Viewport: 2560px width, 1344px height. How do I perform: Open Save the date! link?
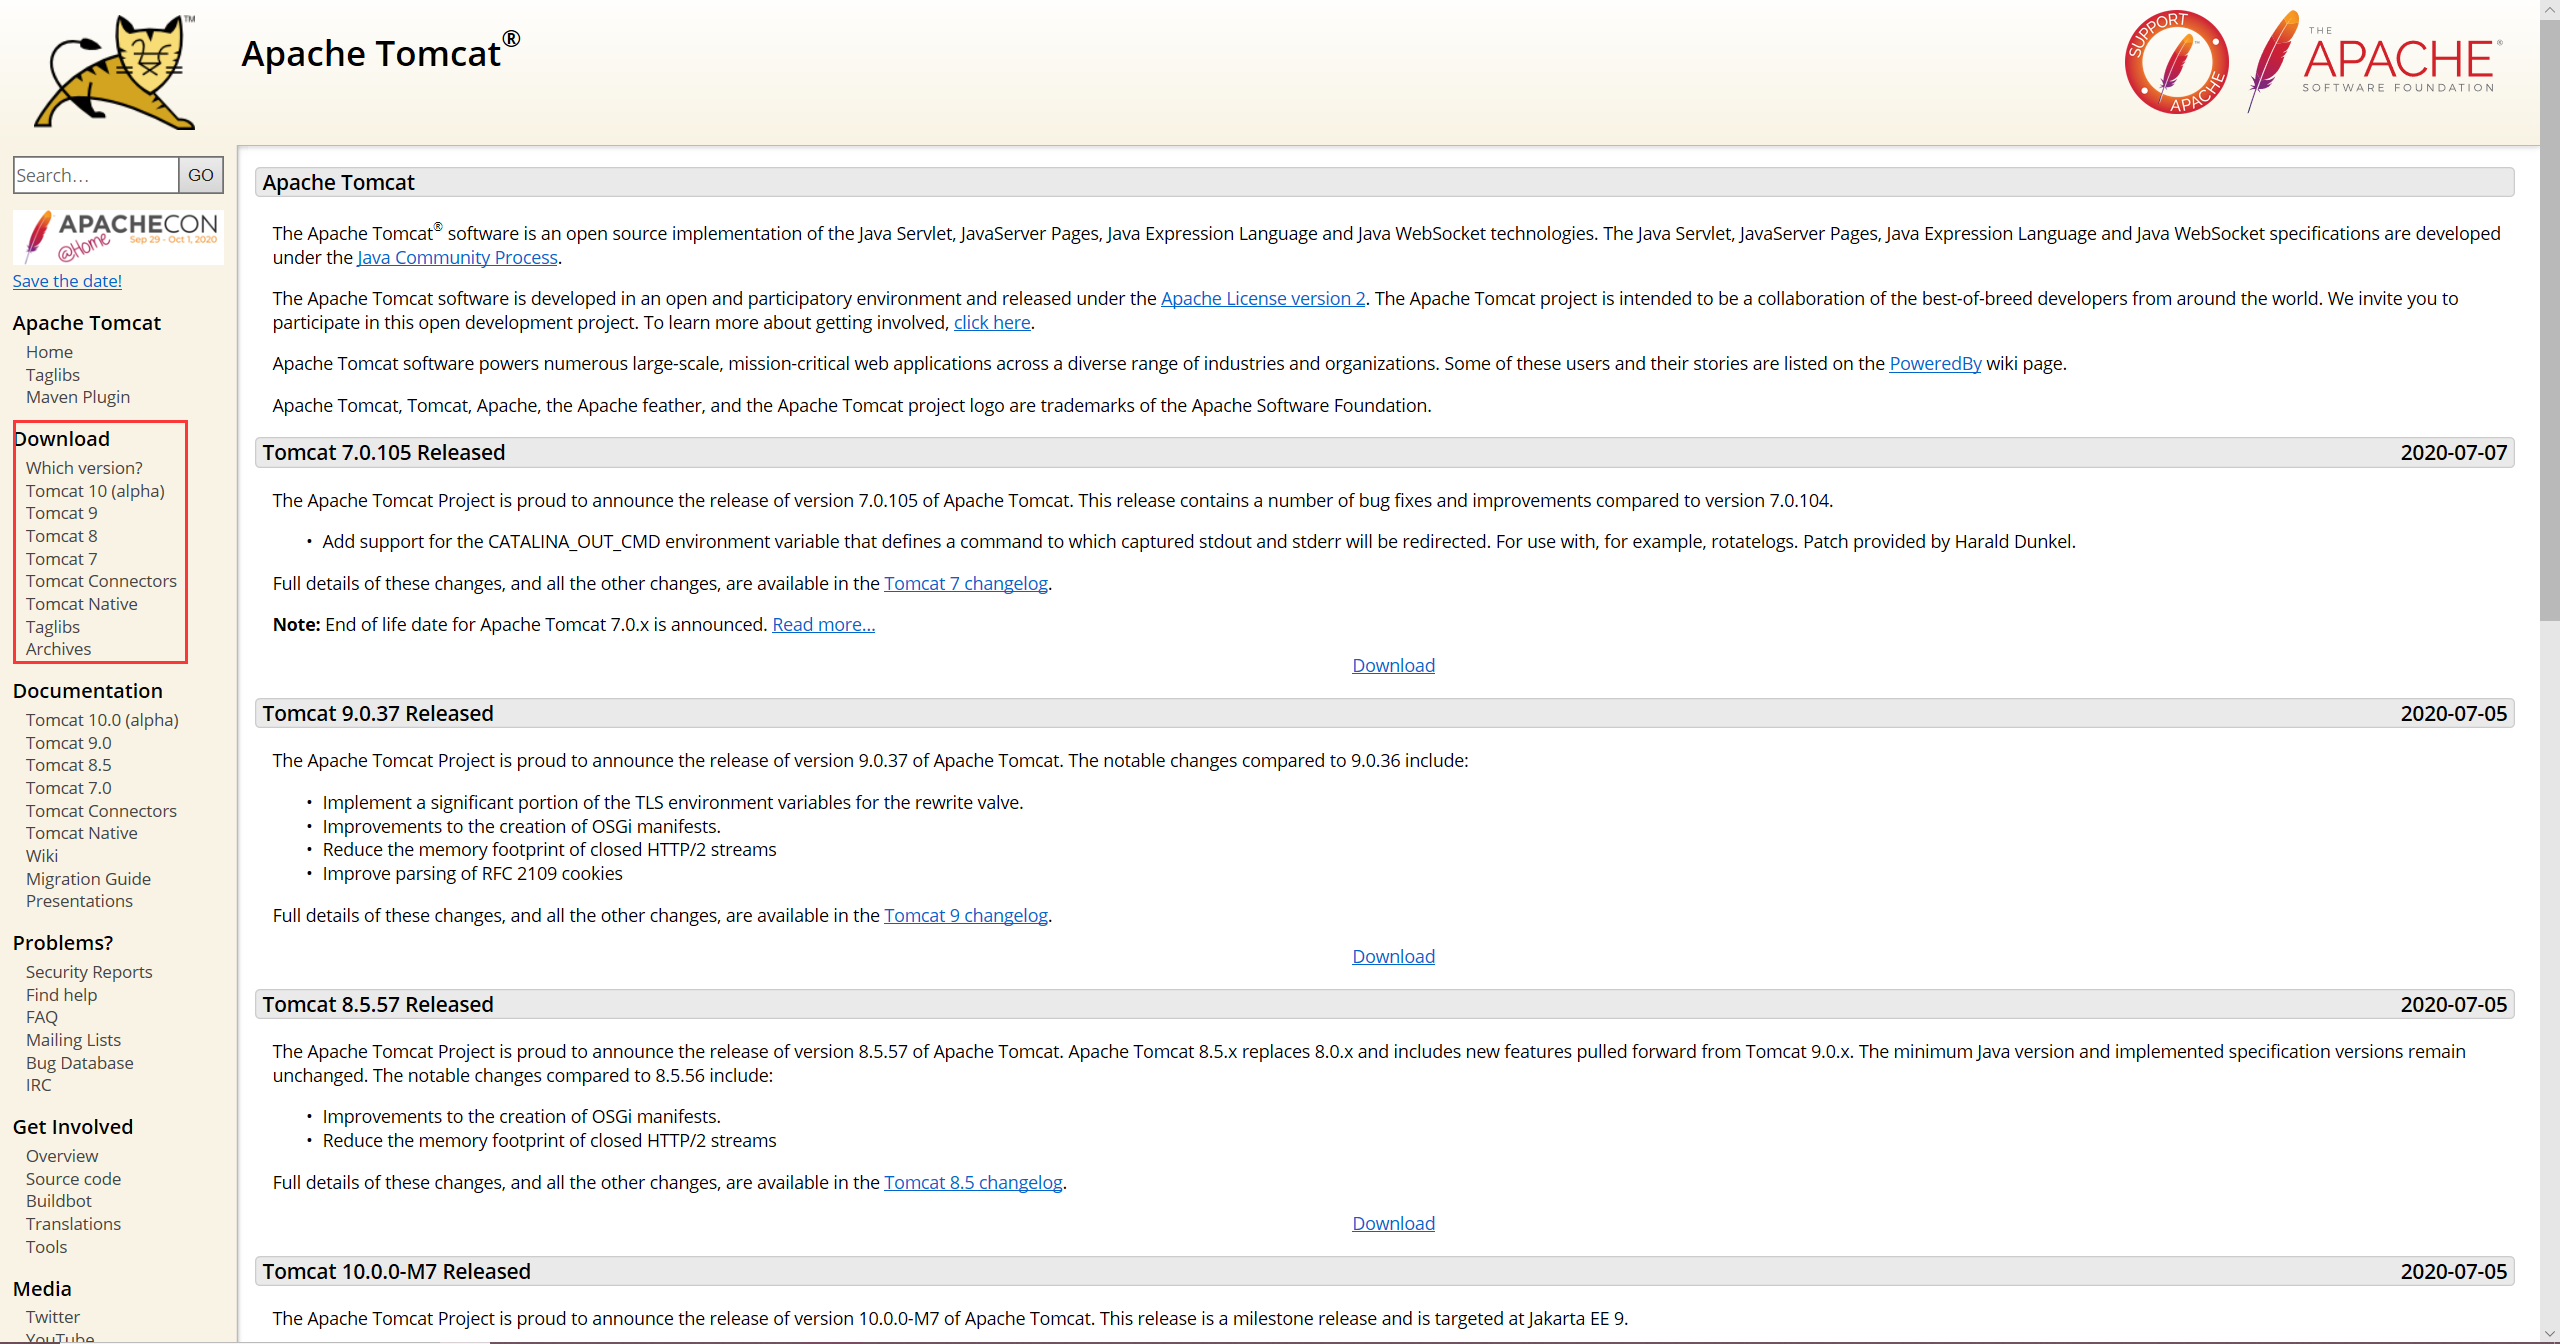(67, 281)
